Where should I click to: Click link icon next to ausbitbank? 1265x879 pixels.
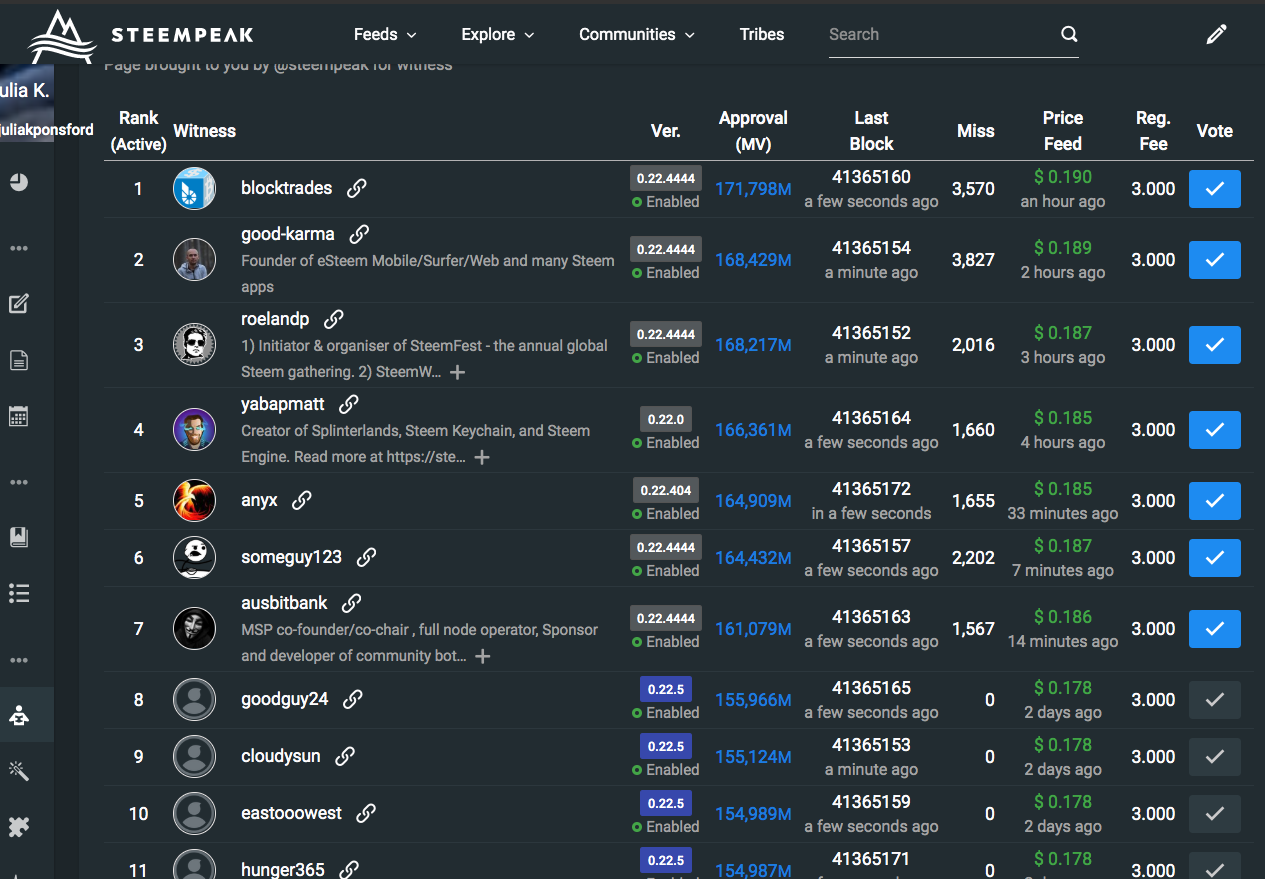point(351,603)
